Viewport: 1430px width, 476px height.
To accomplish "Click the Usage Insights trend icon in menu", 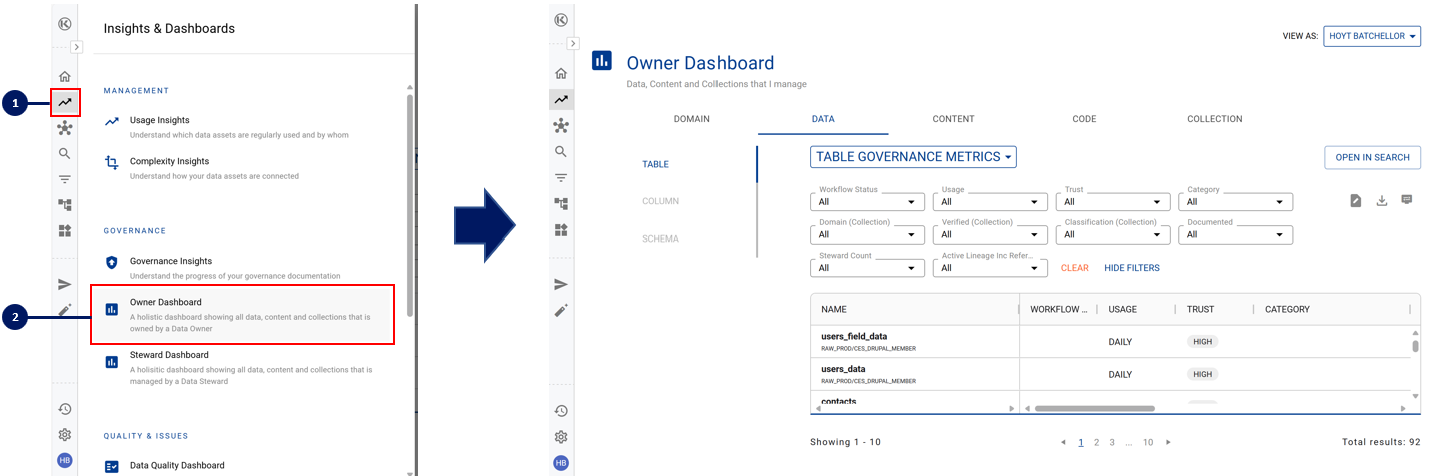I will coord(112,121).
